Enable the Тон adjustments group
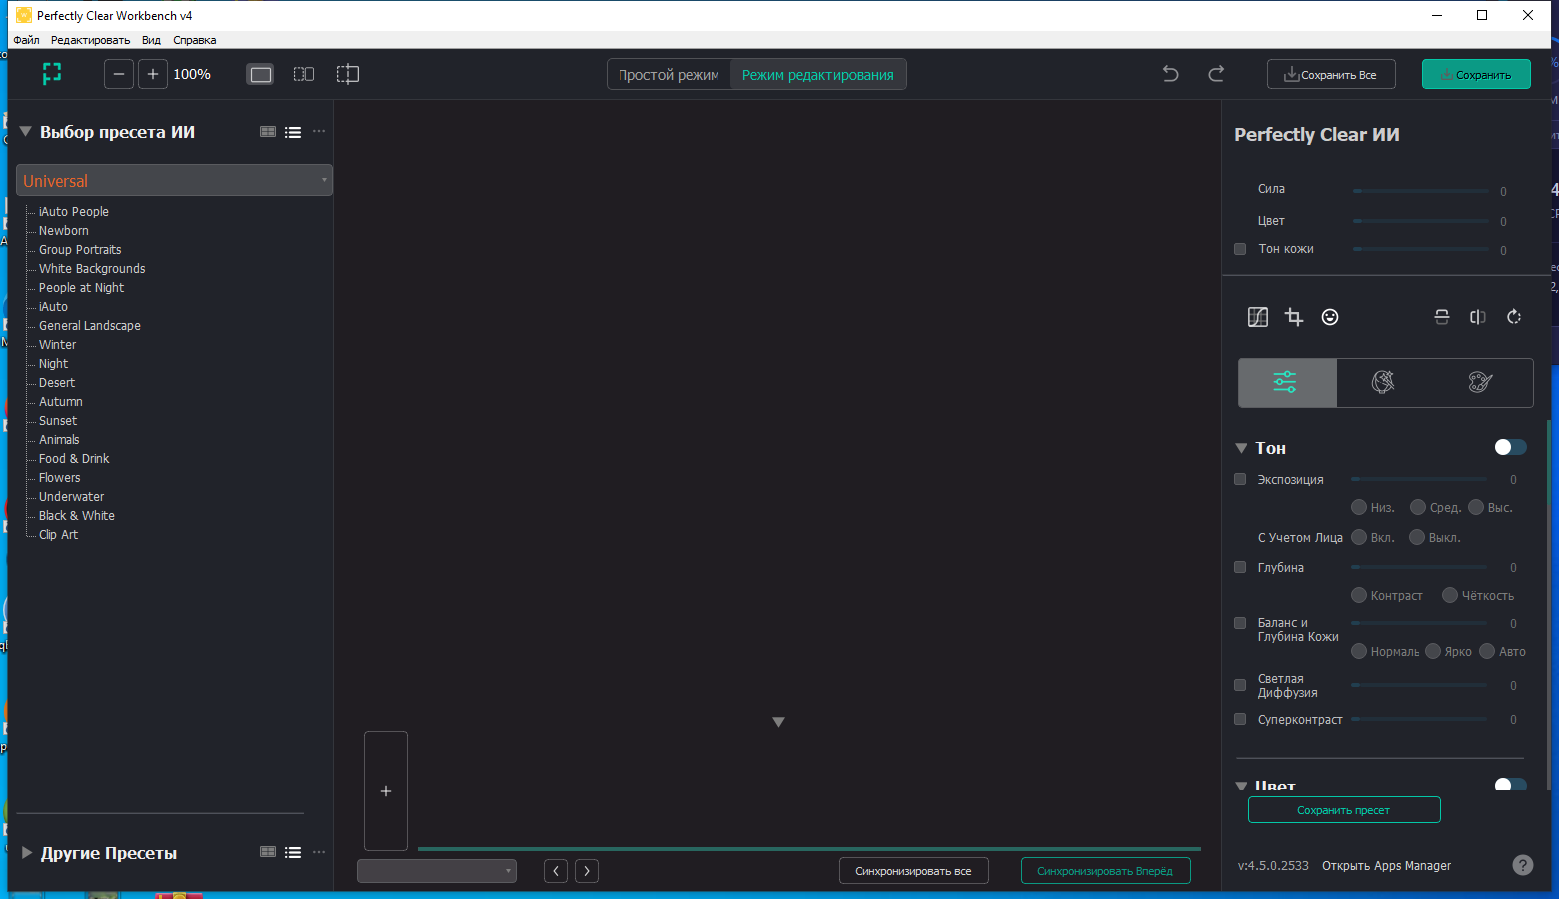 (x=1510, y=447)
